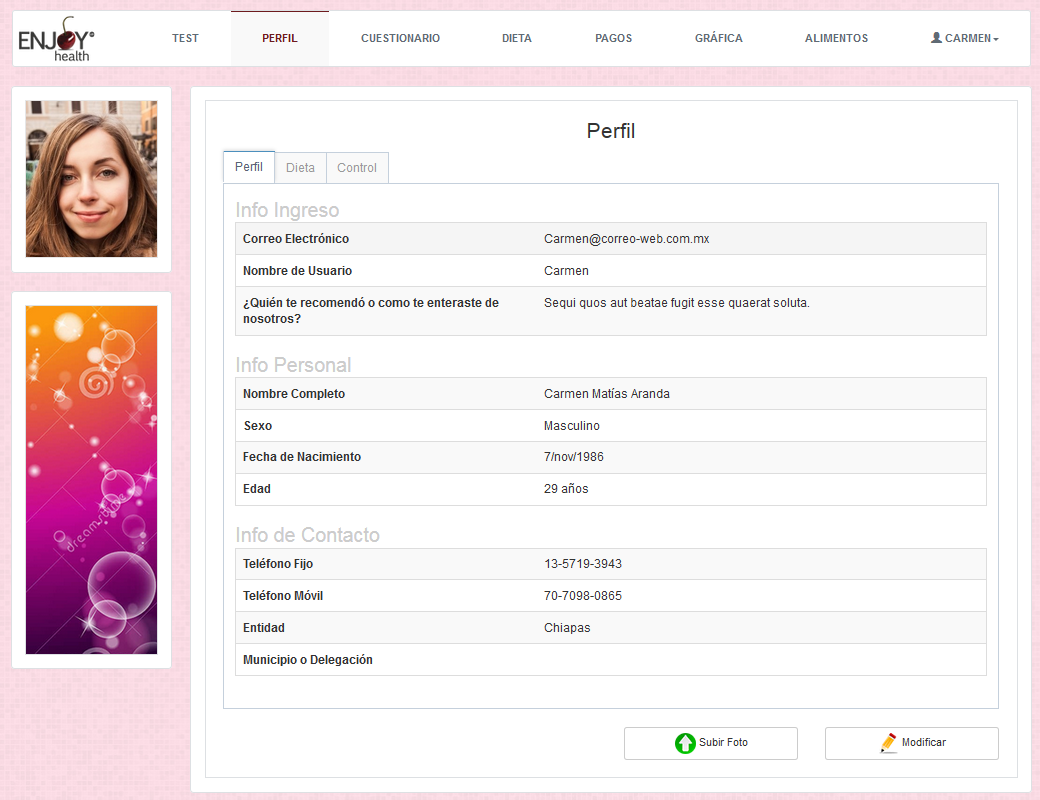1040x800 pixels.
Task: Go to the CUESTIONARIO menu item
Action: (400, 39)
